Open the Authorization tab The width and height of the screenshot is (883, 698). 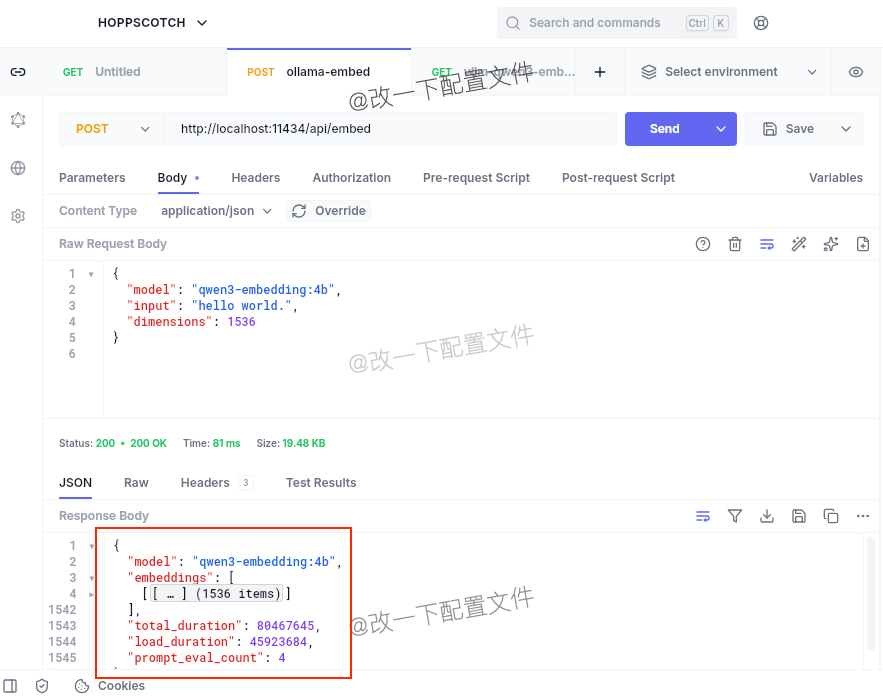[351, 178]
